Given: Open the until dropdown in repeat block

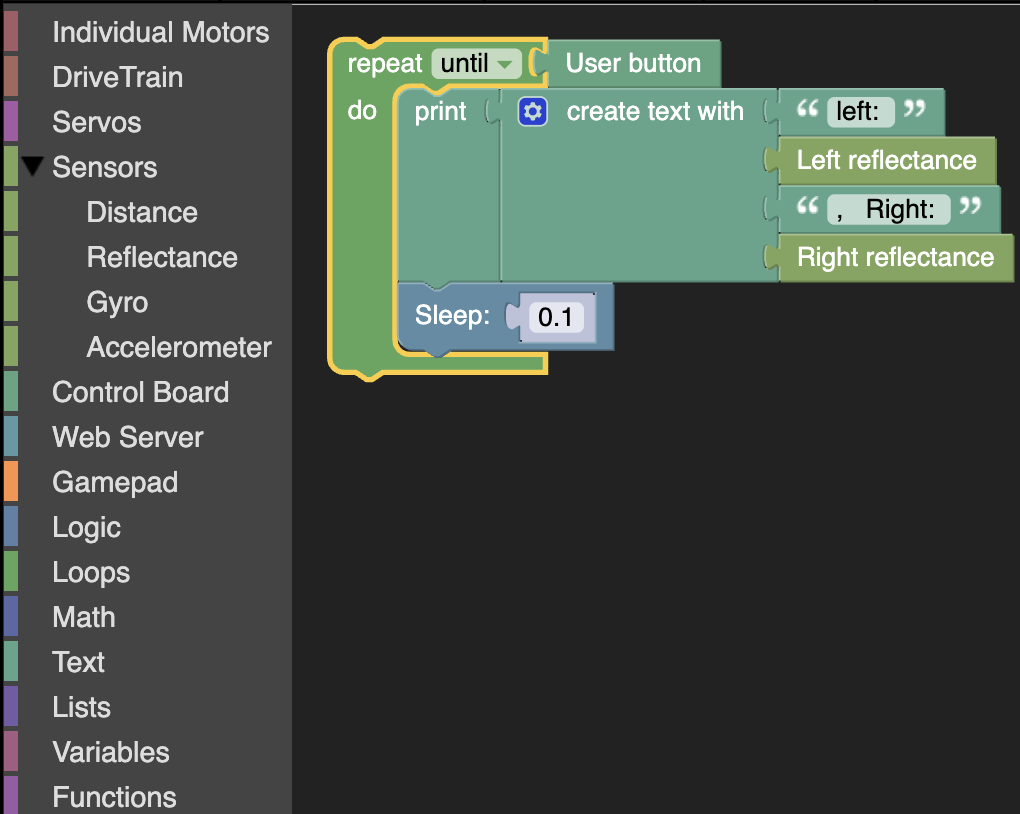Looking at the screenshot, I should (x=477, y=64).
